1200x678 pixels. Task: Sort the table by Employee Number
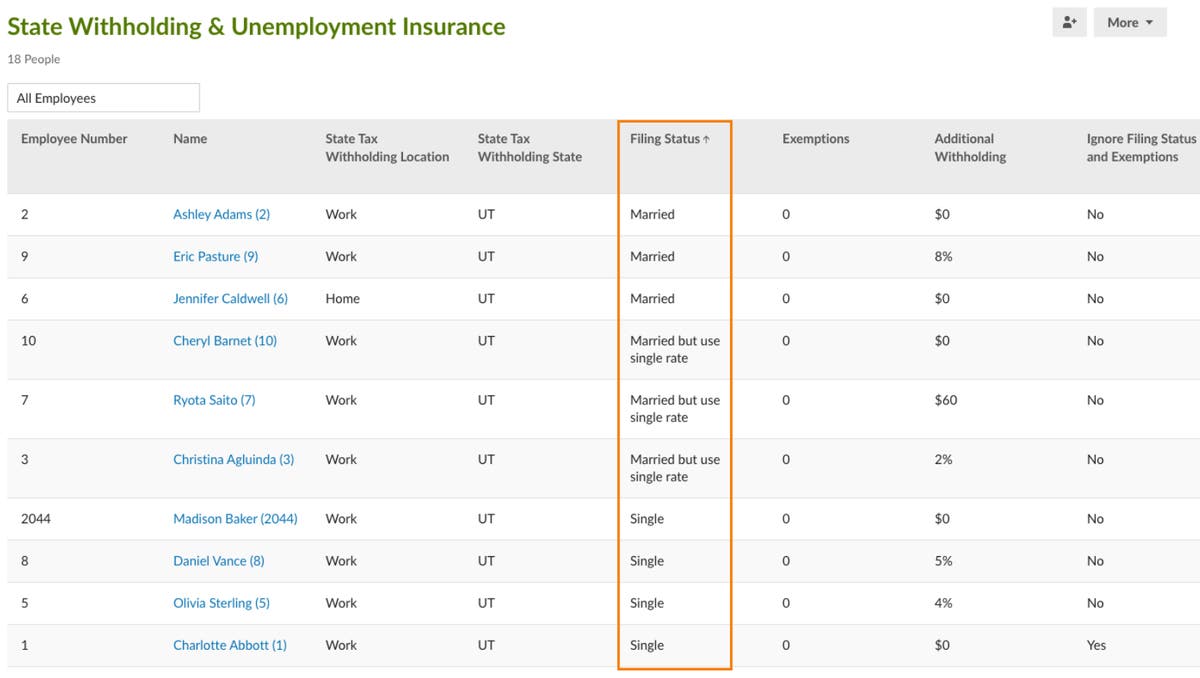[x=74, y=138]
